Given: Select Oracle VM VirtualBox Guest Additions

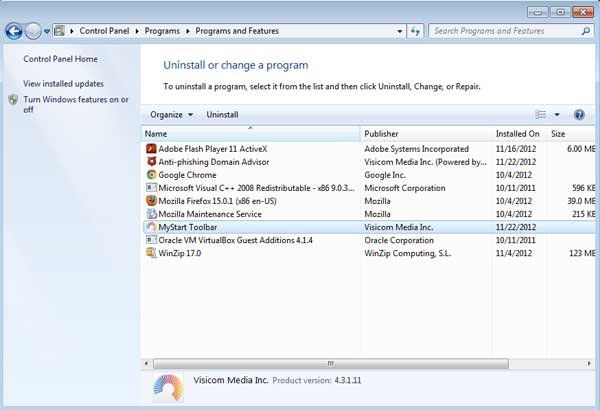Looking at the screenshot, I should point(235,240).
